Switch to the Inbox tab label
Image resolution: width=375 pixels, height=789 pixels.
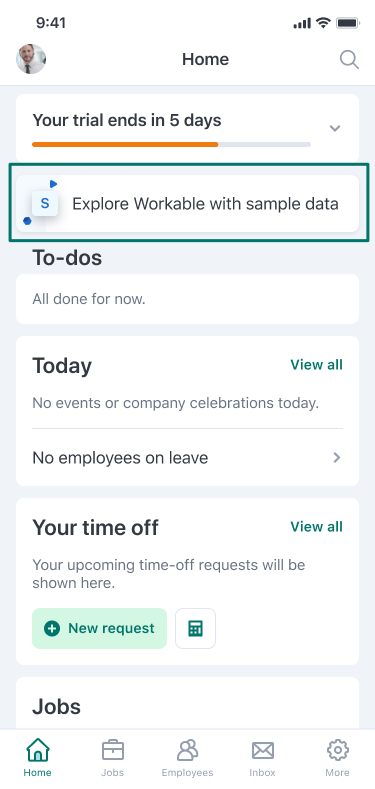[262, 773]
